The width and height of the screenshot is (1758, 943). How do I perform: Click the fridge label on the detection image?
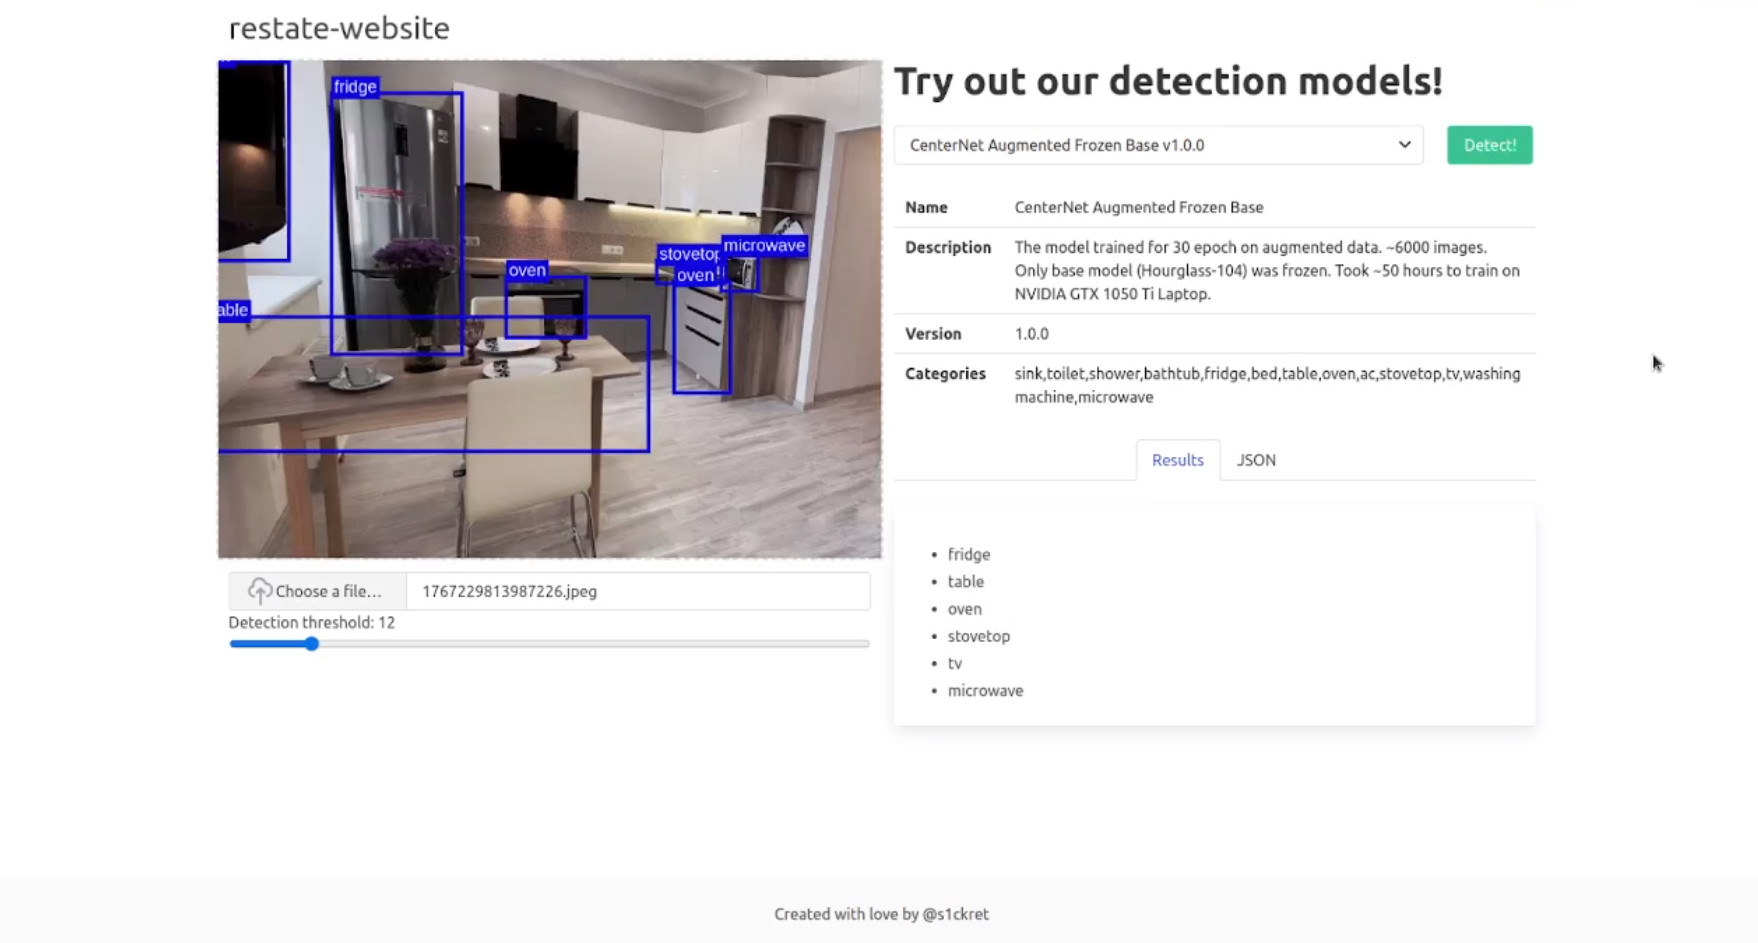(x=355, y=87)
